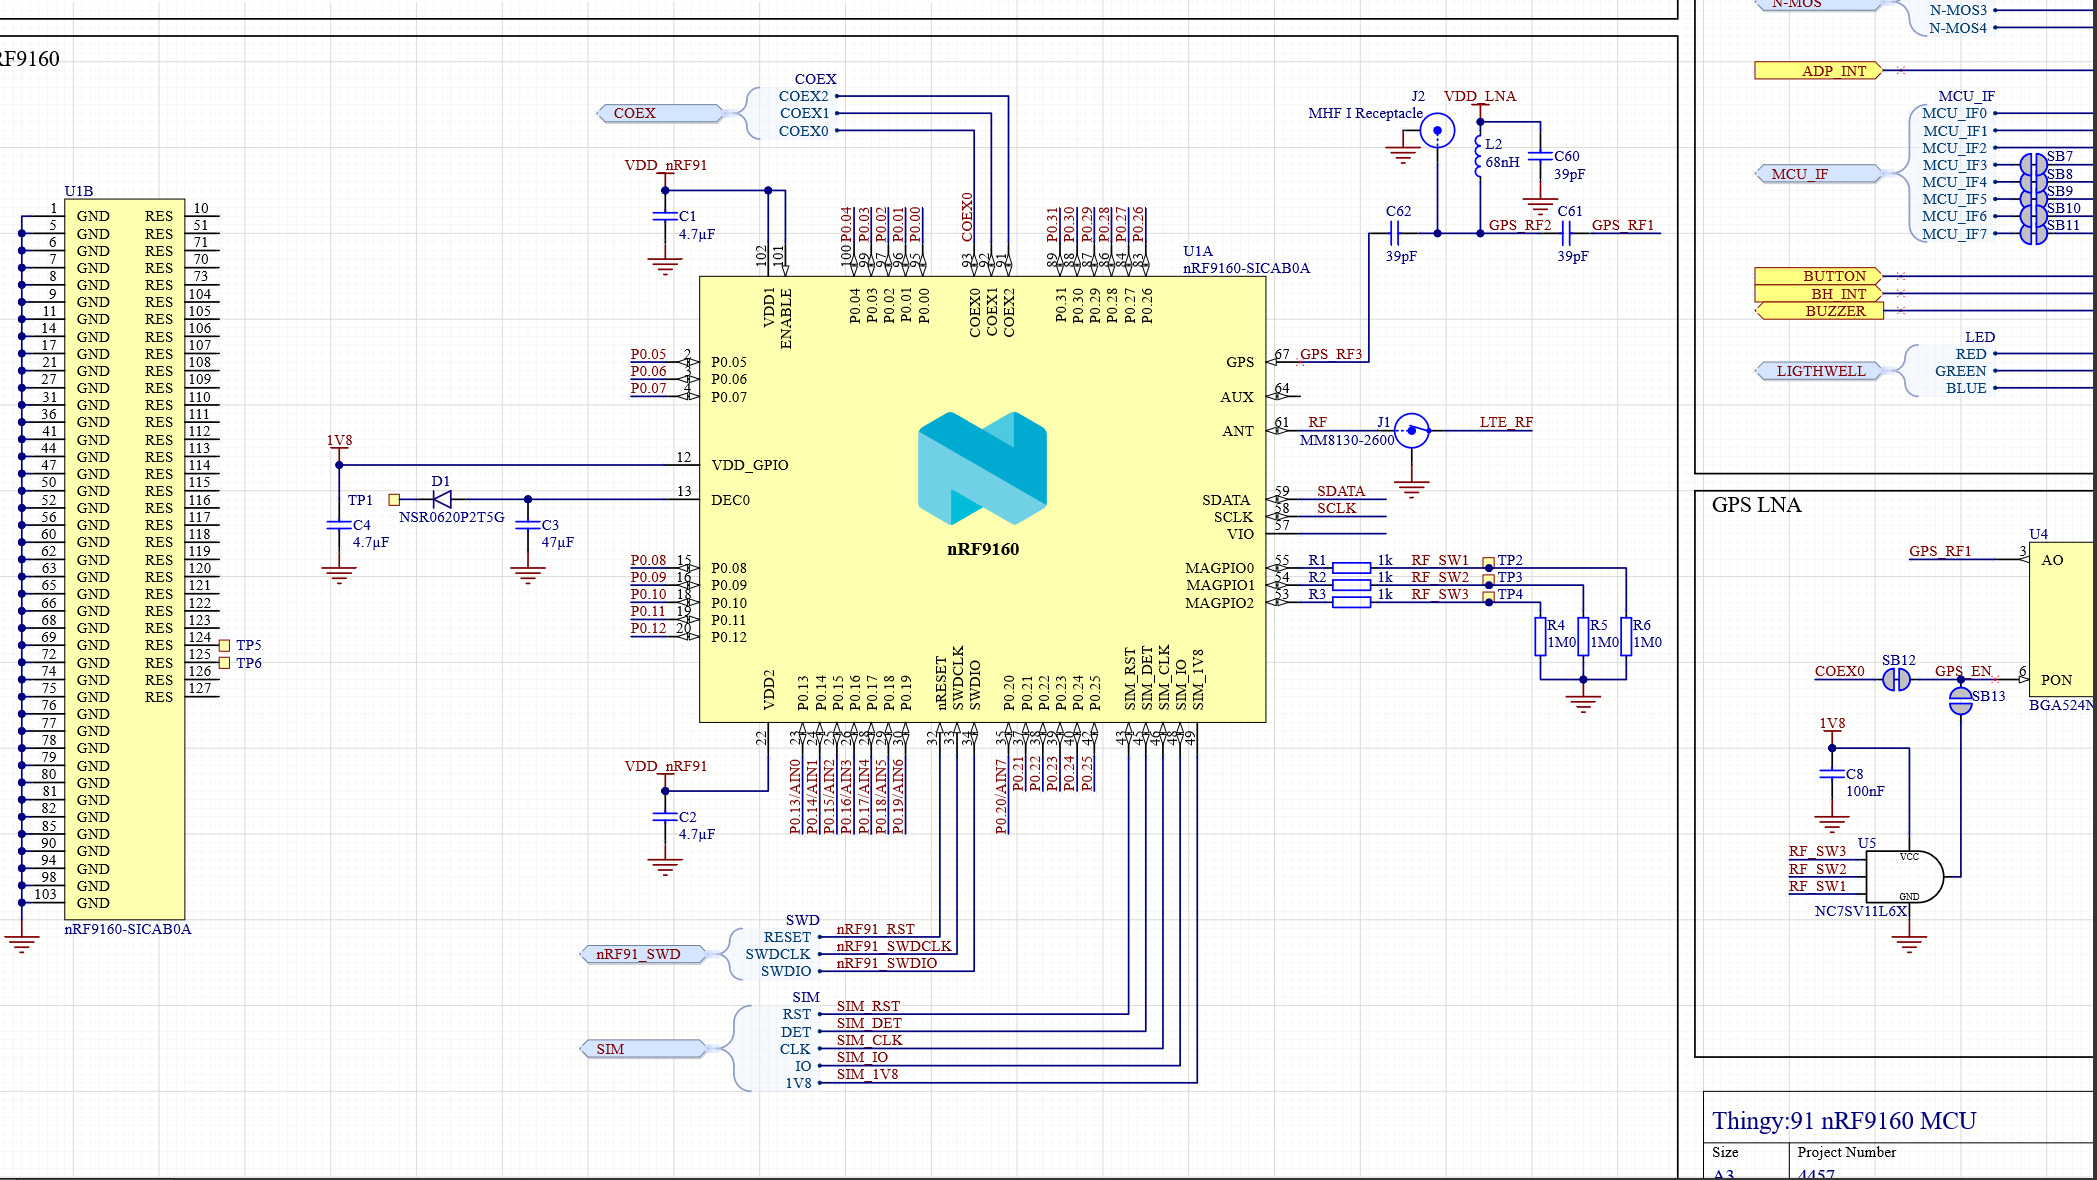Click the LTE antenna connector J1 symbol

(x=1410, y=430)
